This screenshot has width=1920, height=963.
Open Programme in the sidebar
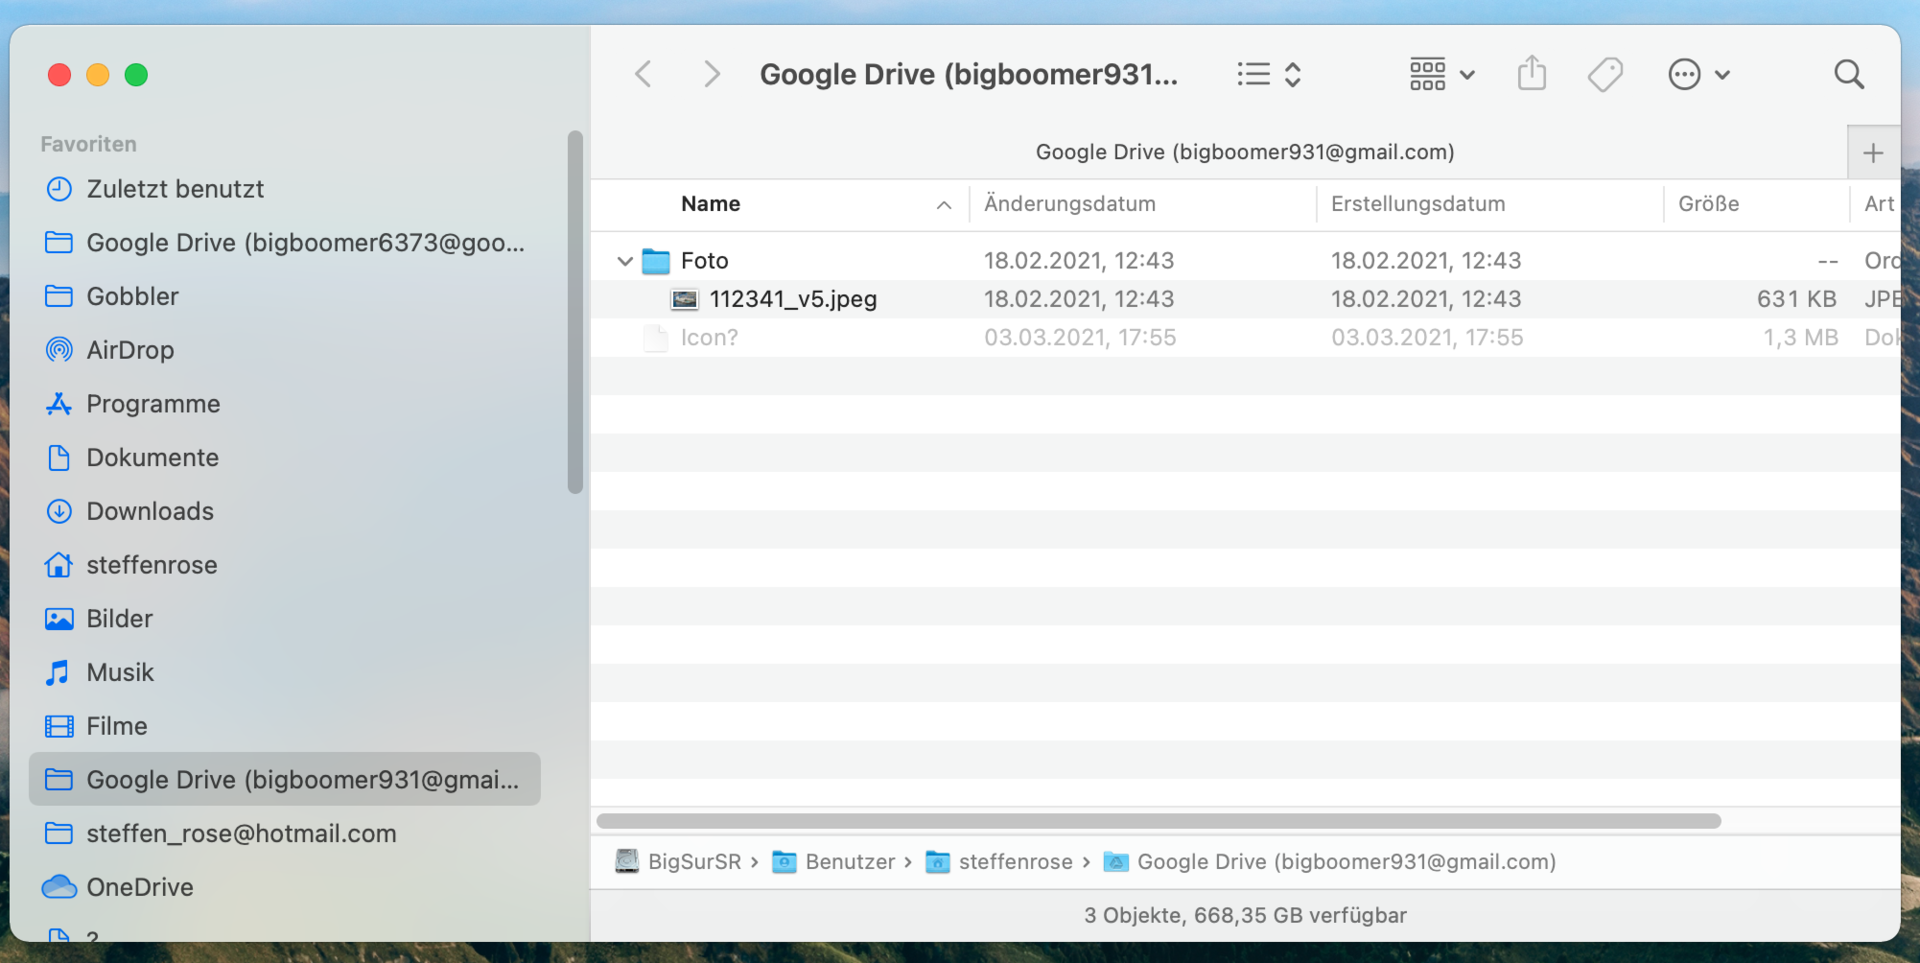click(x=153, y=404)
